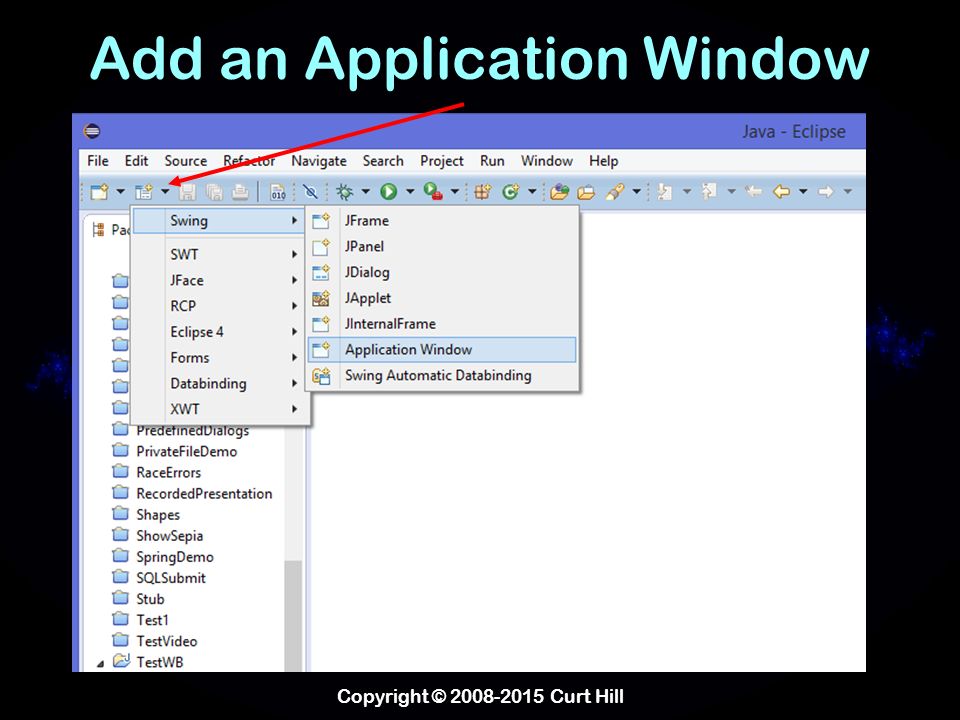Open the Refactor menu
The height and width of the screenshot is (720, 960).
click(x=249, y=161)
